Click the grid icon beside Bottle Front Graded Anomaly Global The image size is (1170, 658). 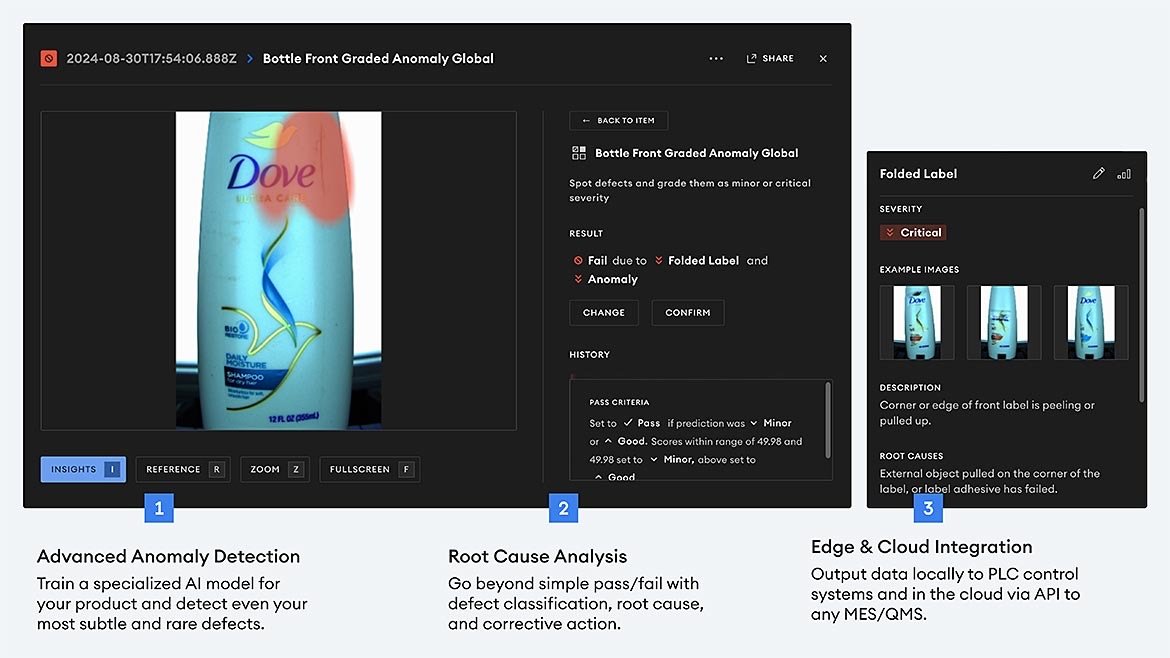579,153
